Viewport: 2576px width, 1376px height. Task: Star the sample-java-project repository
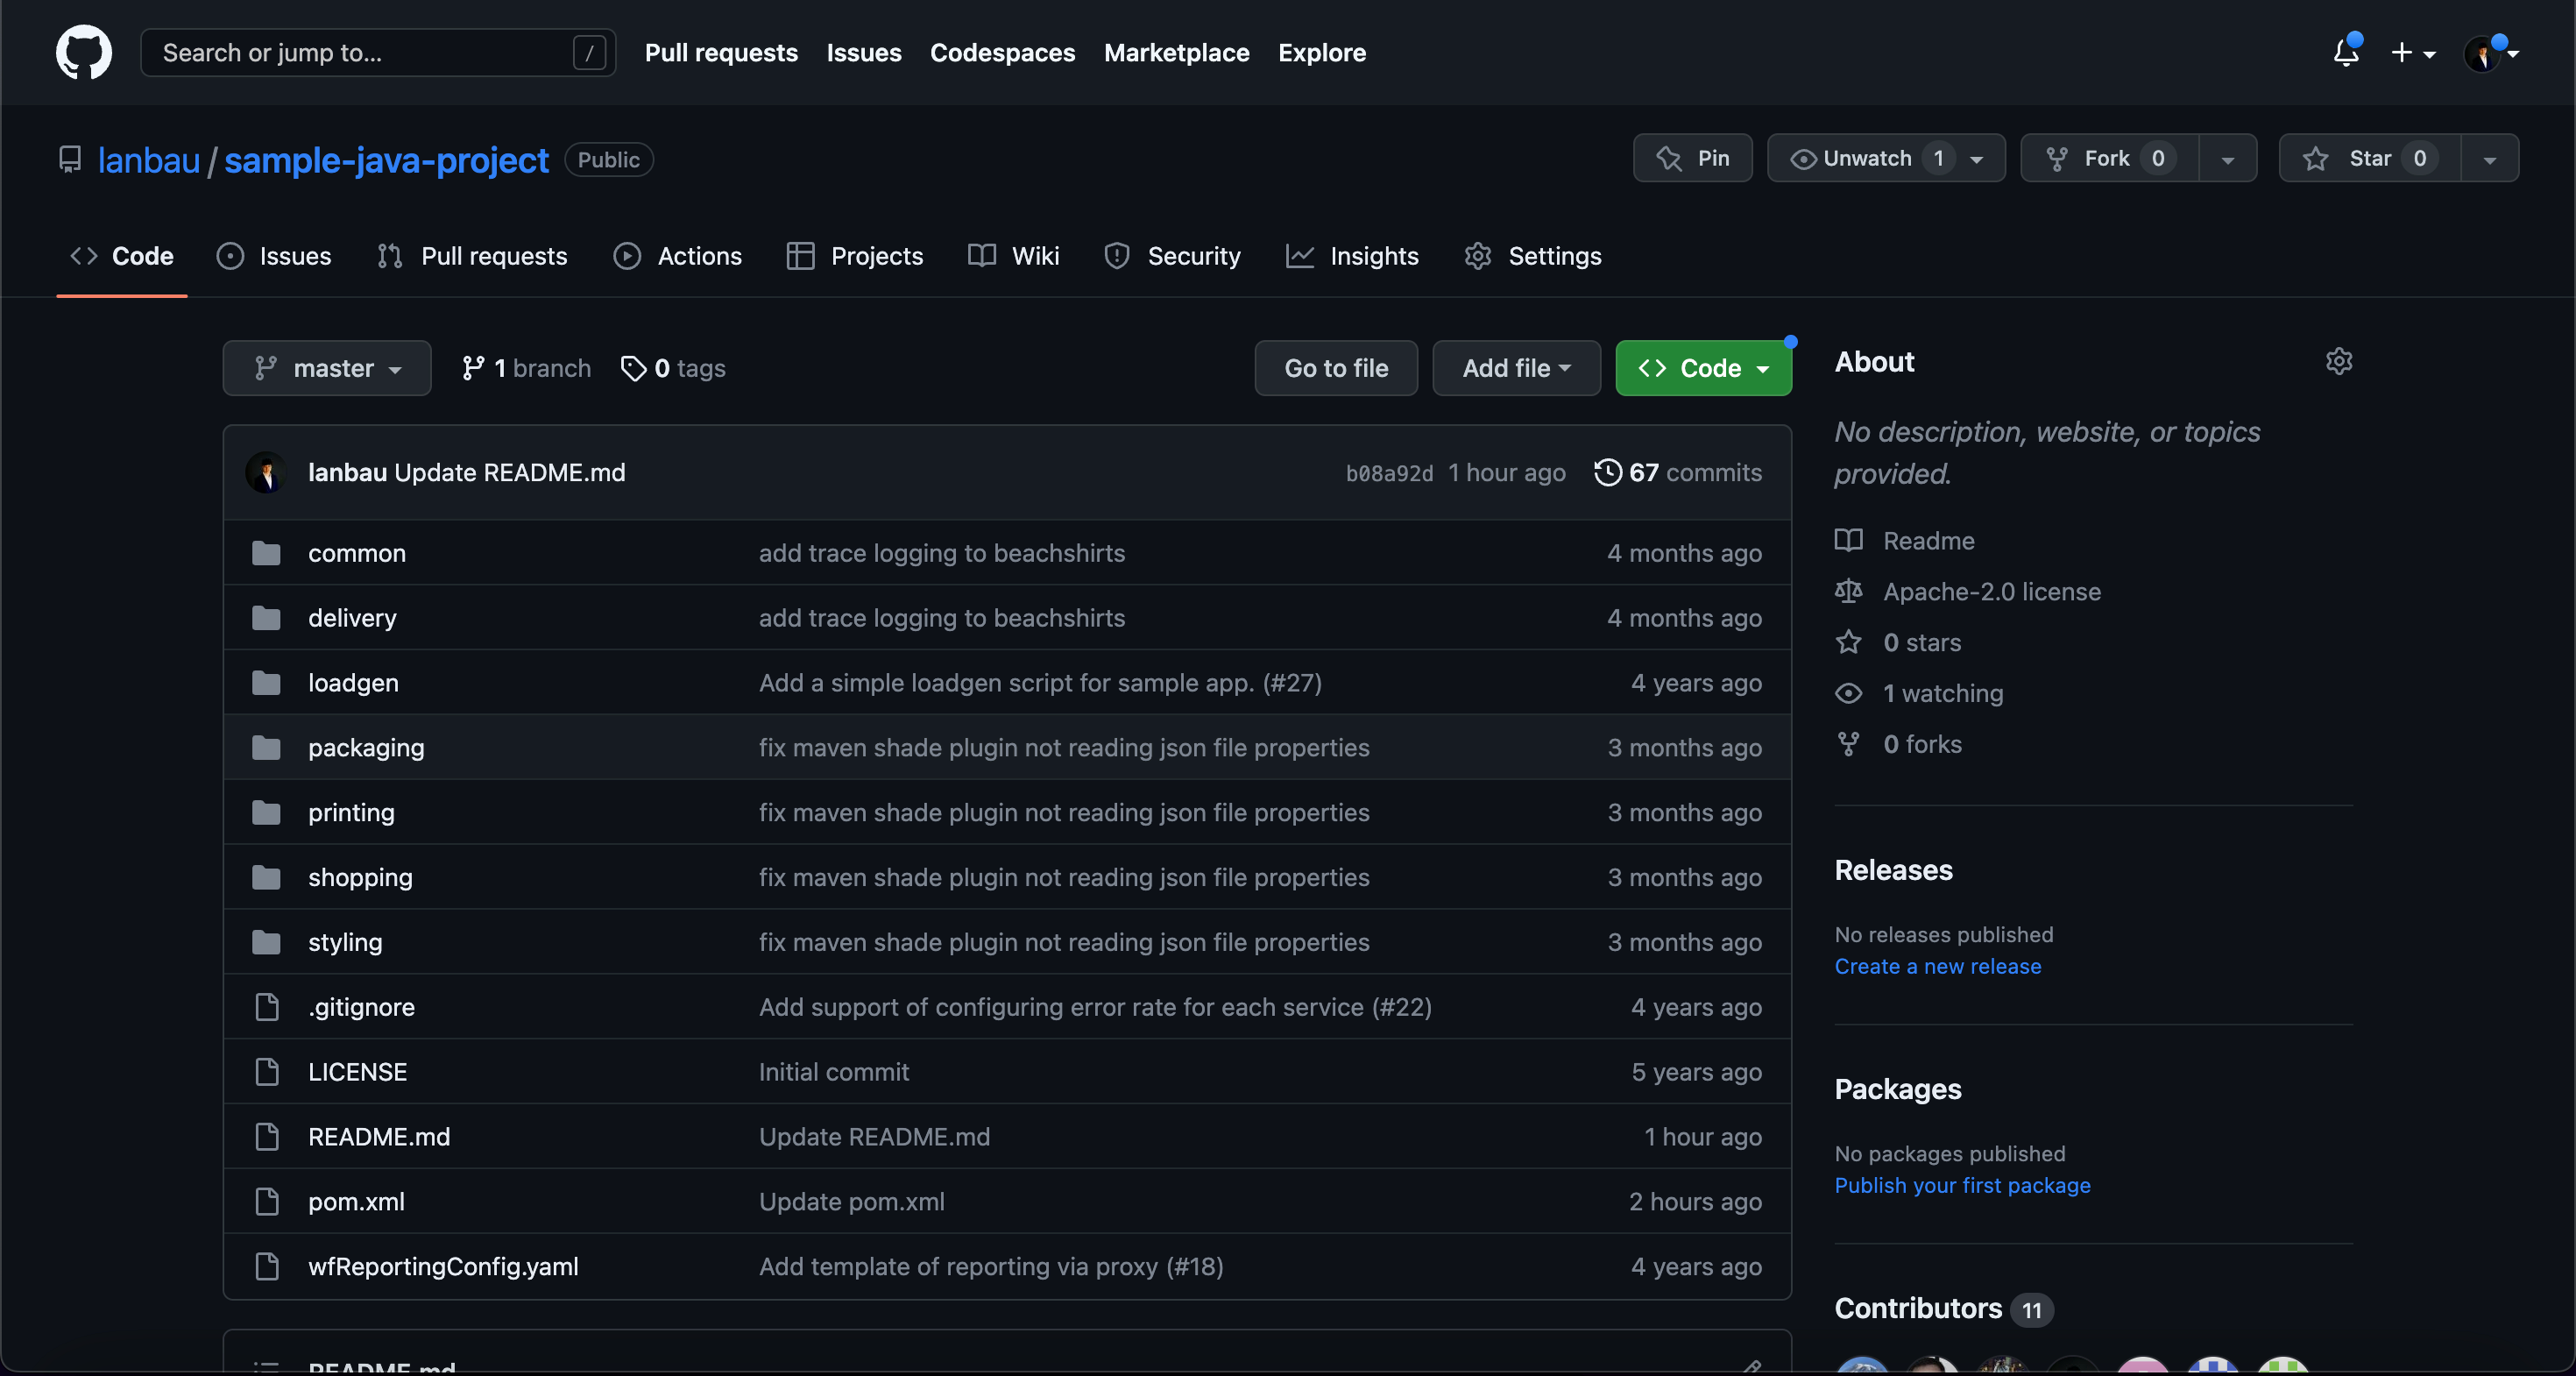(2369, 158)
